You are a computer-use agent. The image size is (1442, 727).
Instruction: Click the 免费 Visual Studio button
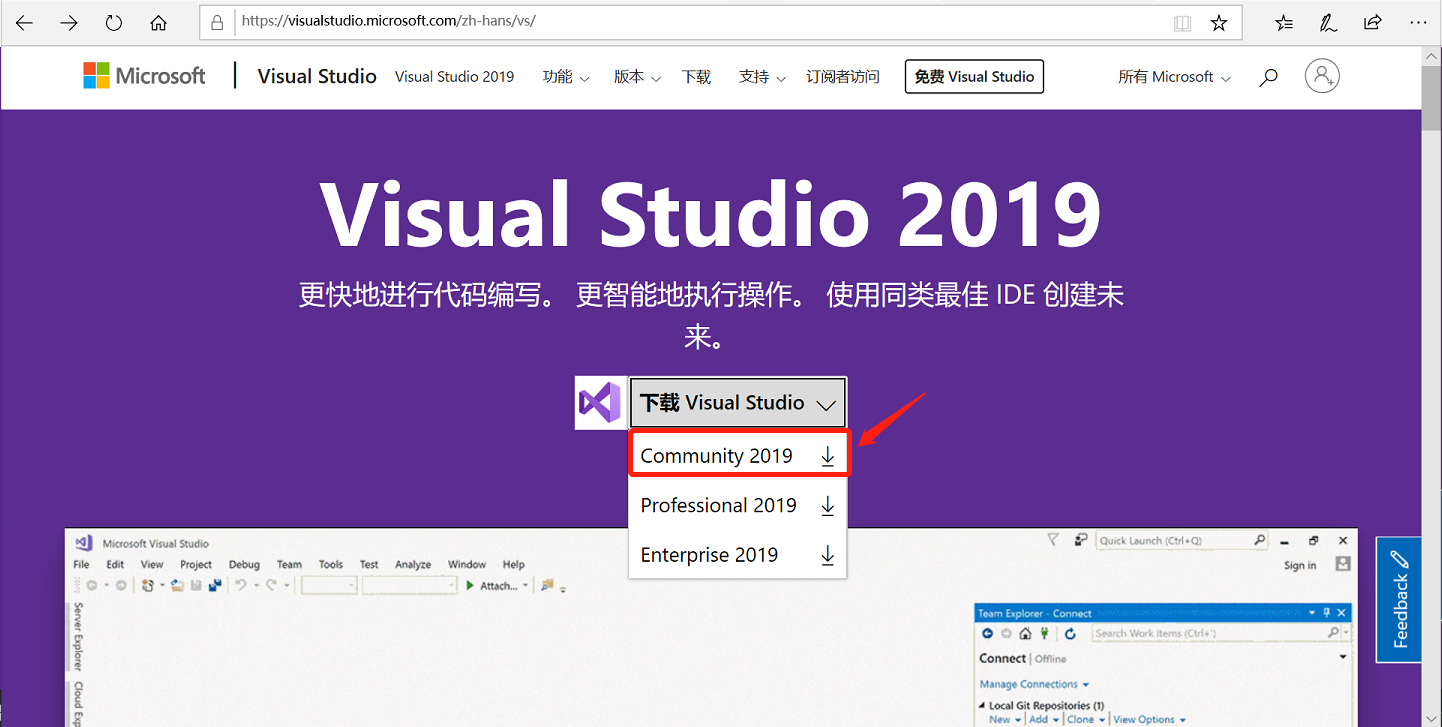(973, 76)
